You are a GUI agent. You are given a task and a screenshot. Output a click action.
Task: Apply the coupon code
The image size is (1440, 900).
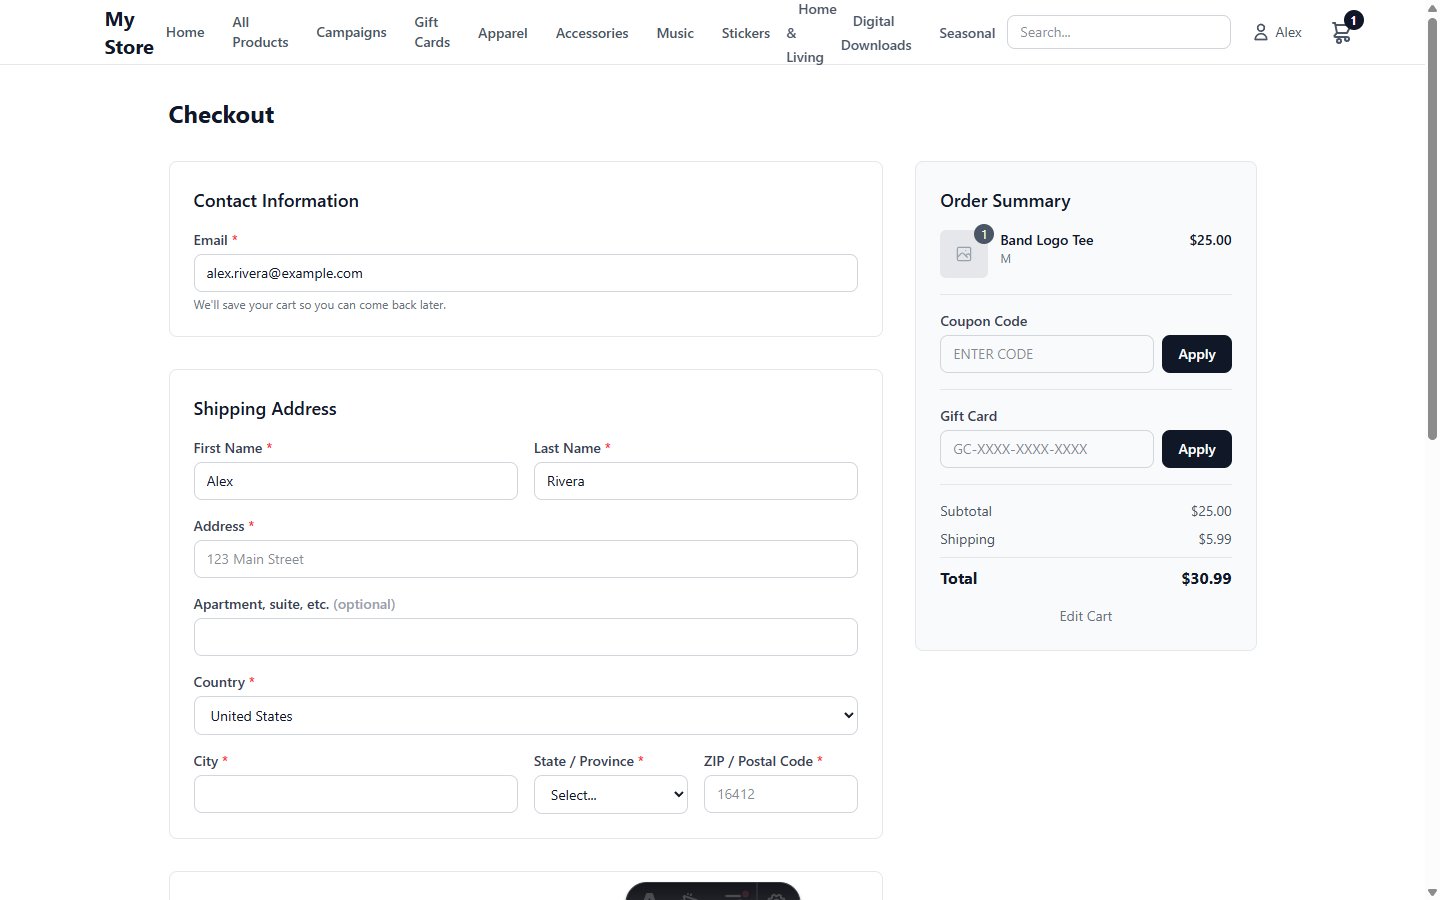click(x=1196, y=354)
